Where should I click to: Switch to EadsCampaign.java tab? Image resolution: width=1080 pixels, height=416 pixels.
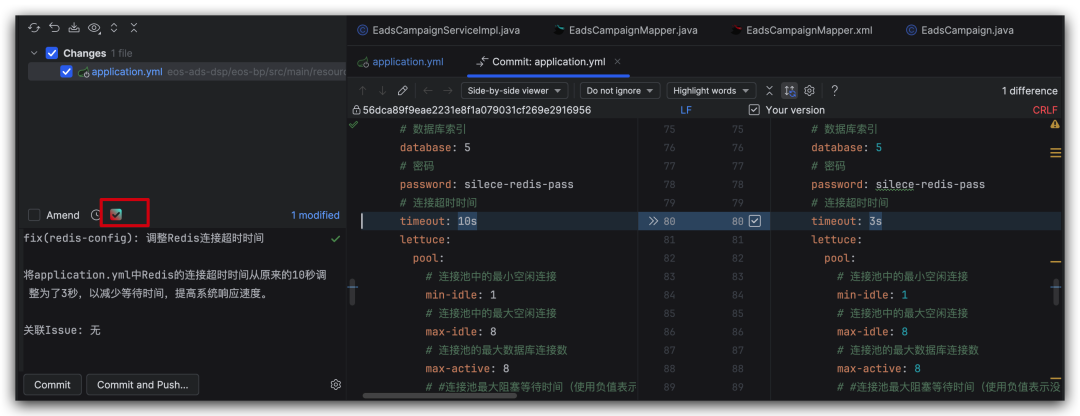[959, 30]
